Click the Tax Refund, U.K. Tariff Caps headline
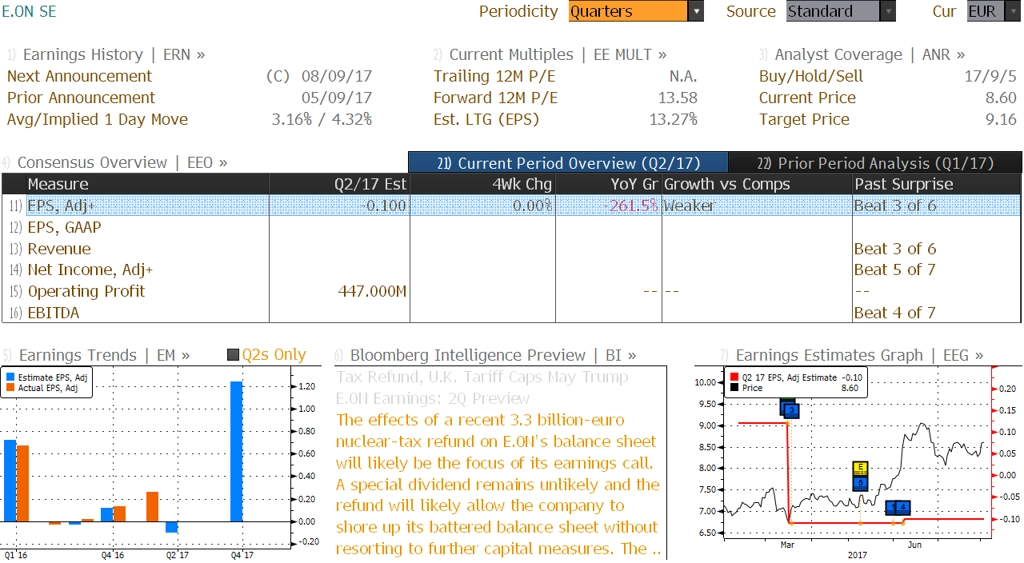Screen dimensions: 1024x563 482,387
